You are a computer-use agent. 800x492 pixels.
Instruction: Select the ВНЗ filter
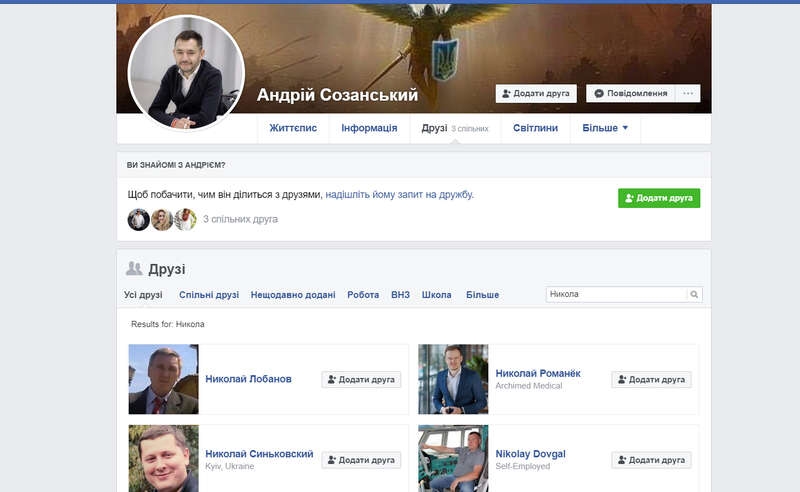tap(401, 295)
